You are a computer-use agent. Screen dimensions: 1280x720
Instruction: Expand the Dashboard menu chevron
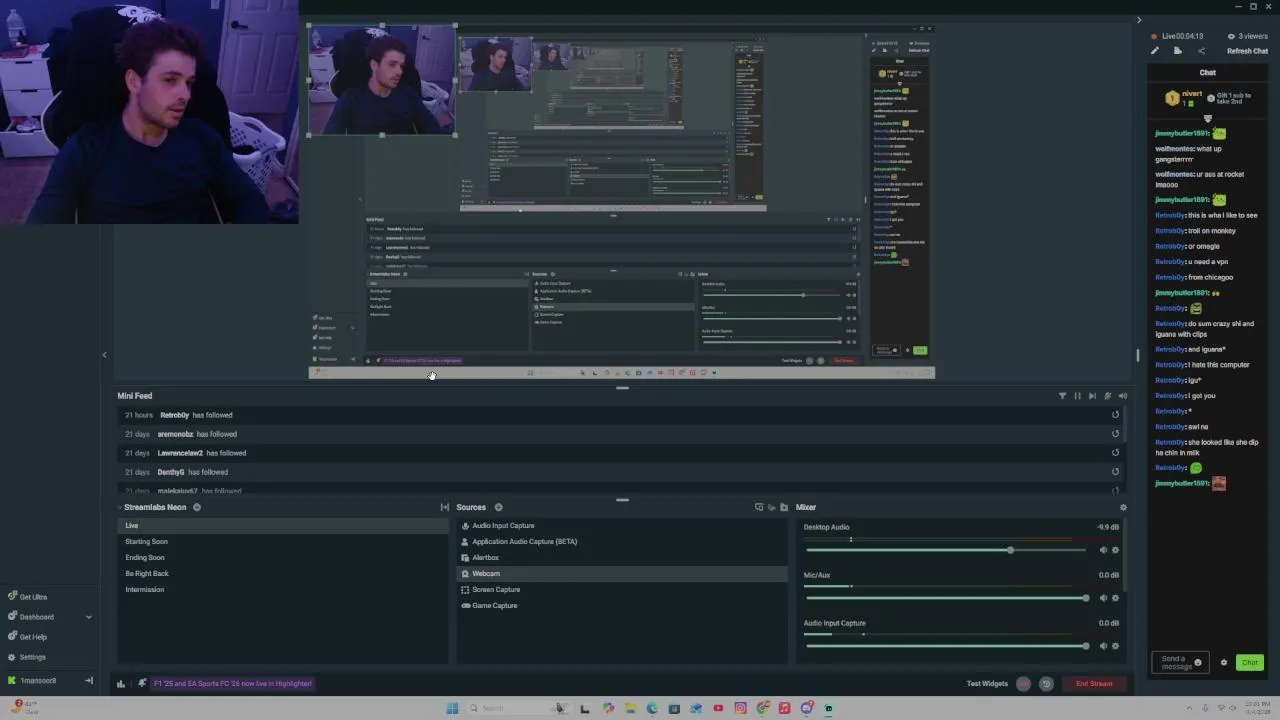pos(88,617)
